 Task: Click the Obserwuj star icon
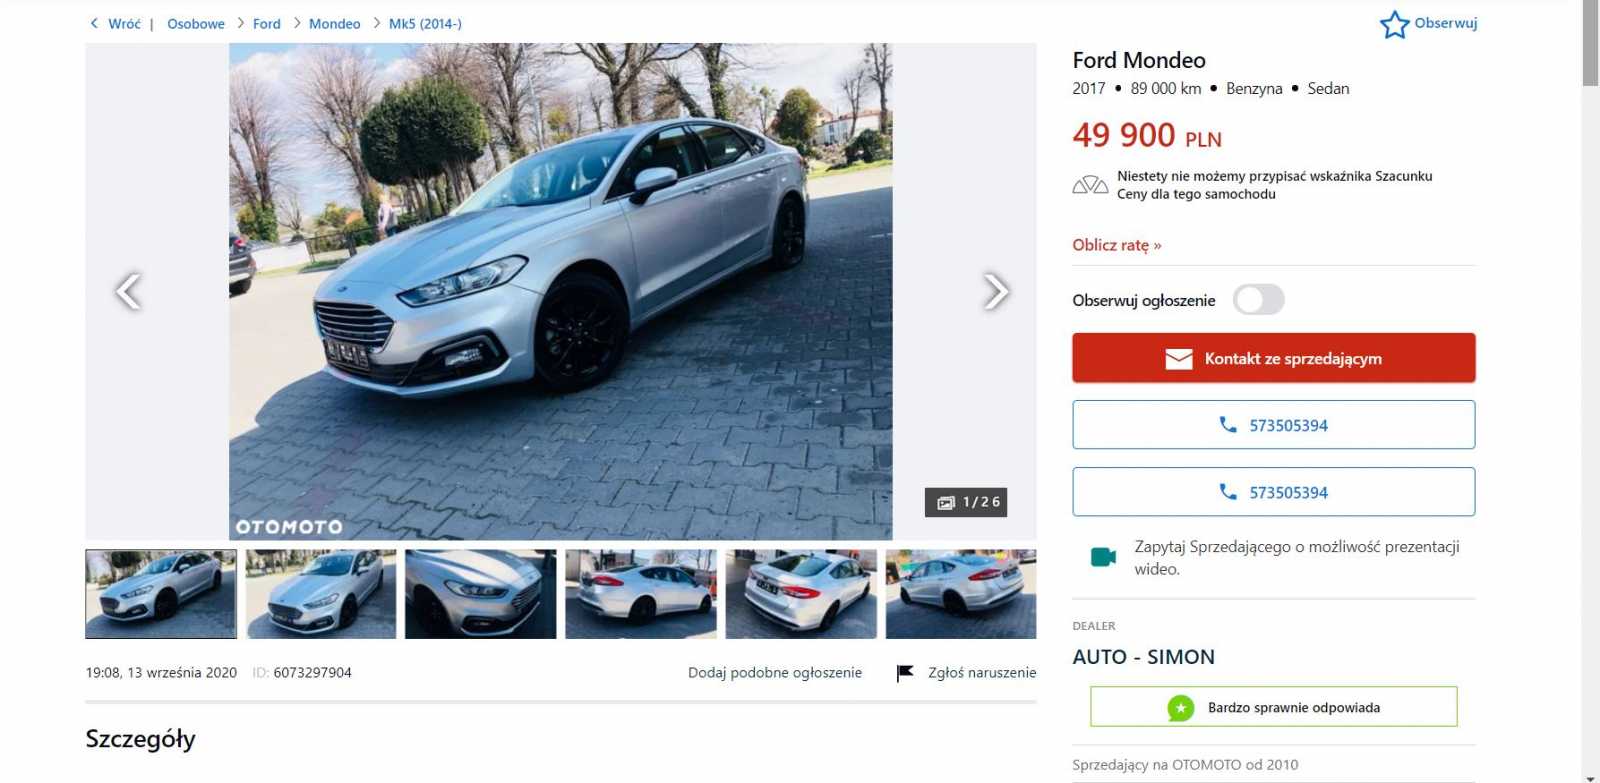click(1394, 24)
